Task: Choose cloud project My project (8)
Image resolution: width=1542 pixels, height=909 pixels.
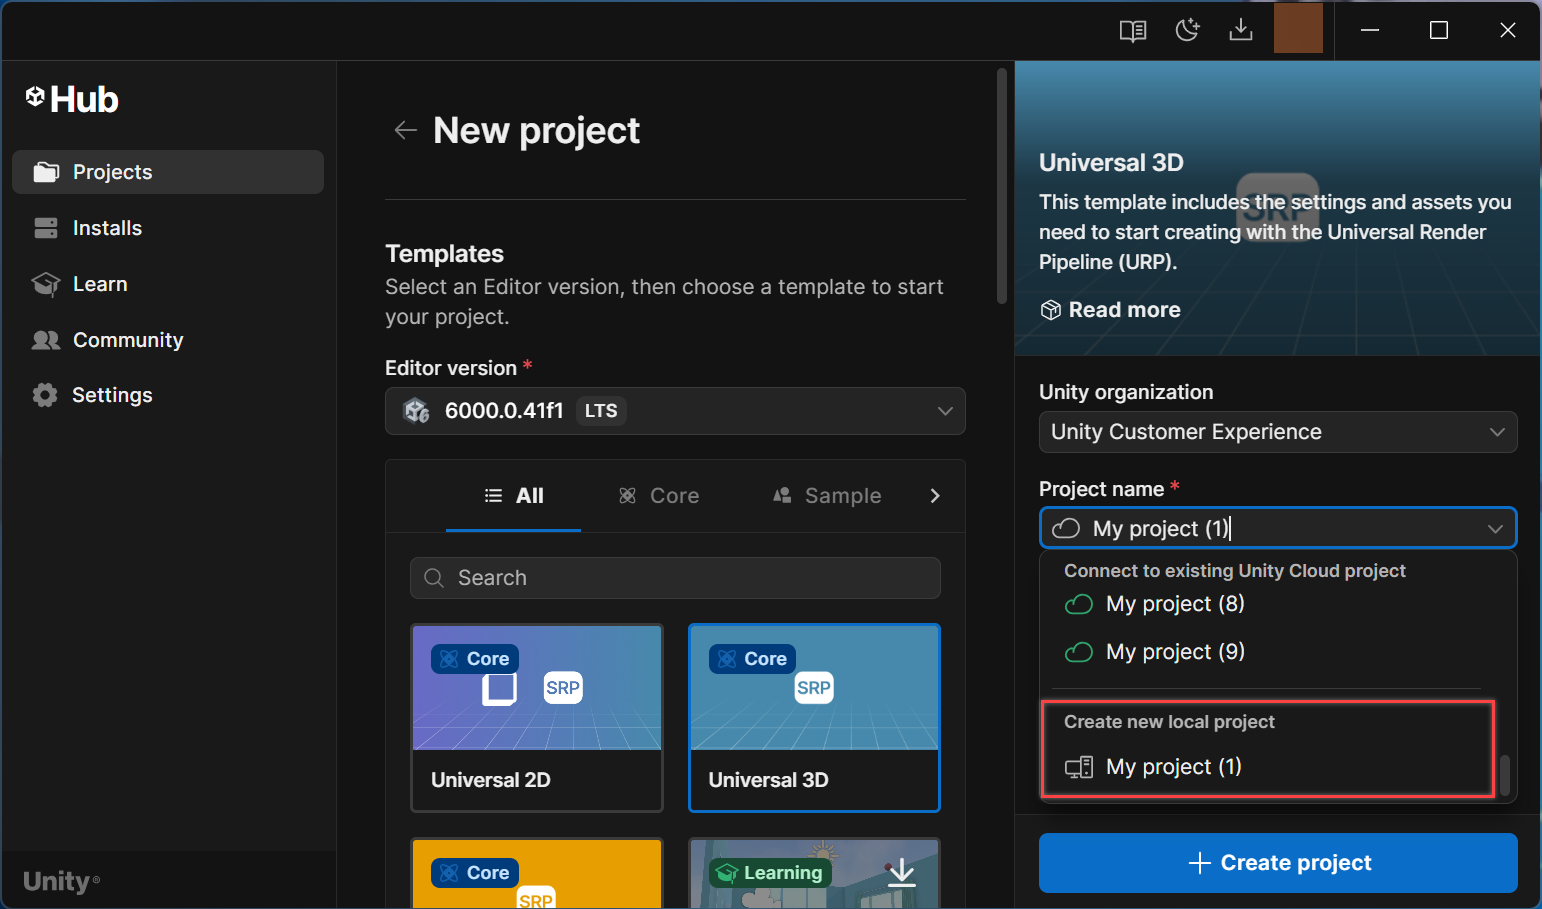Action: [1174, 604]
